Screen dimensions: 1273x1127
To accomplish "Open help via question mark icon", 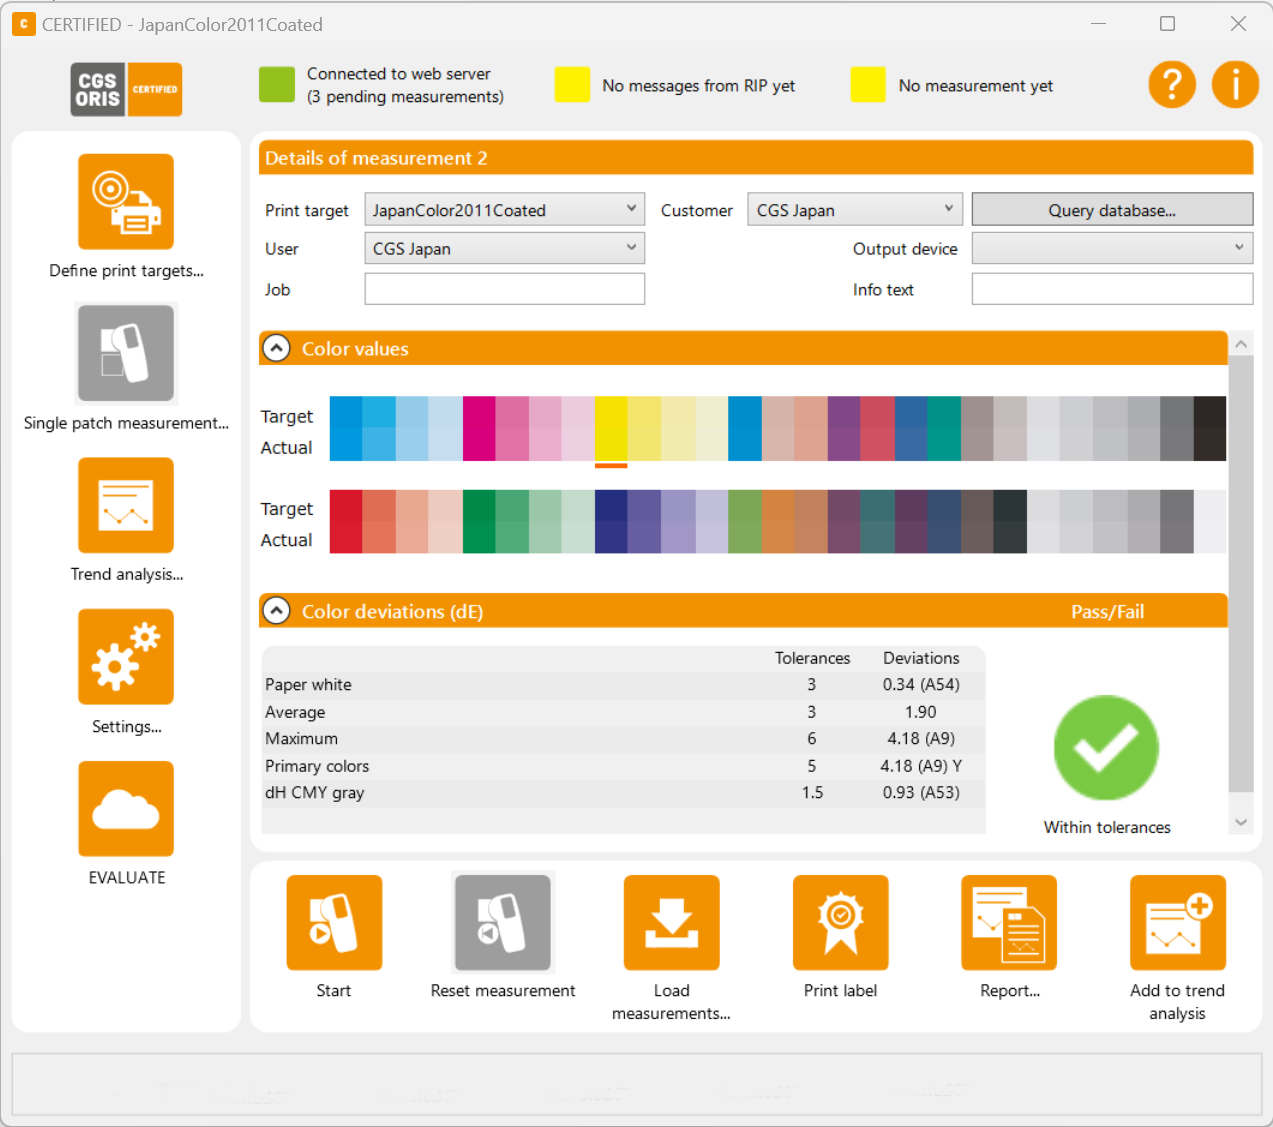I will tap(1172, 84).
